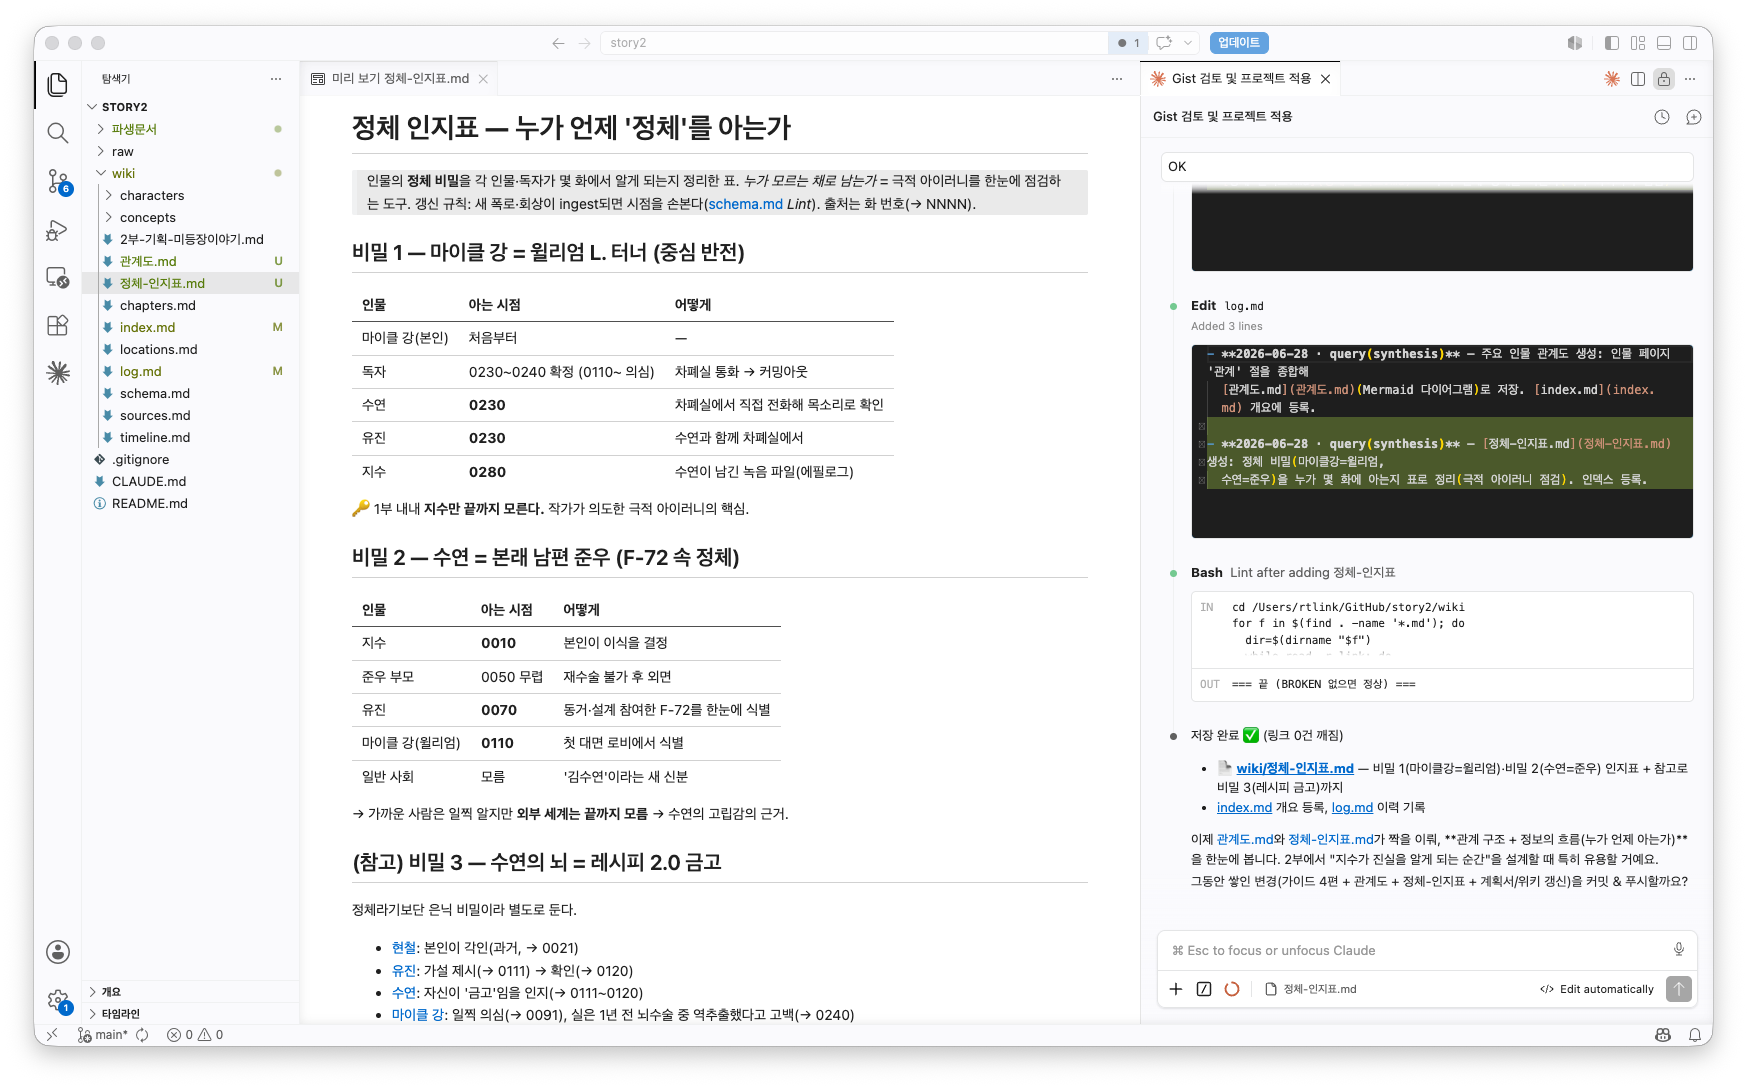Collapse the STORY2 root folder

pos(92,107)
